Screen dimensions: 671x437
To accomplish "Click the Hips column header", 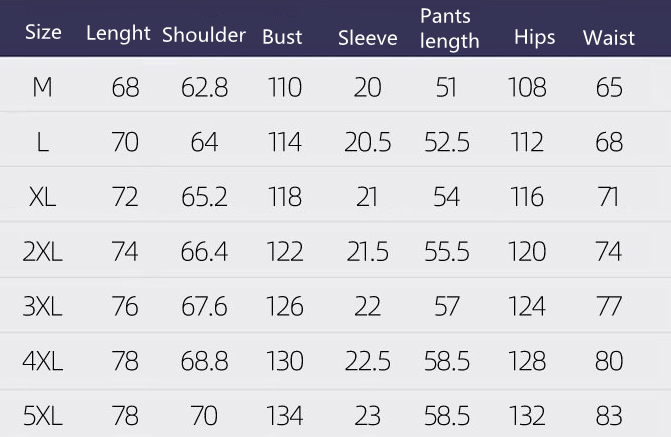I will tap(535, 38).
